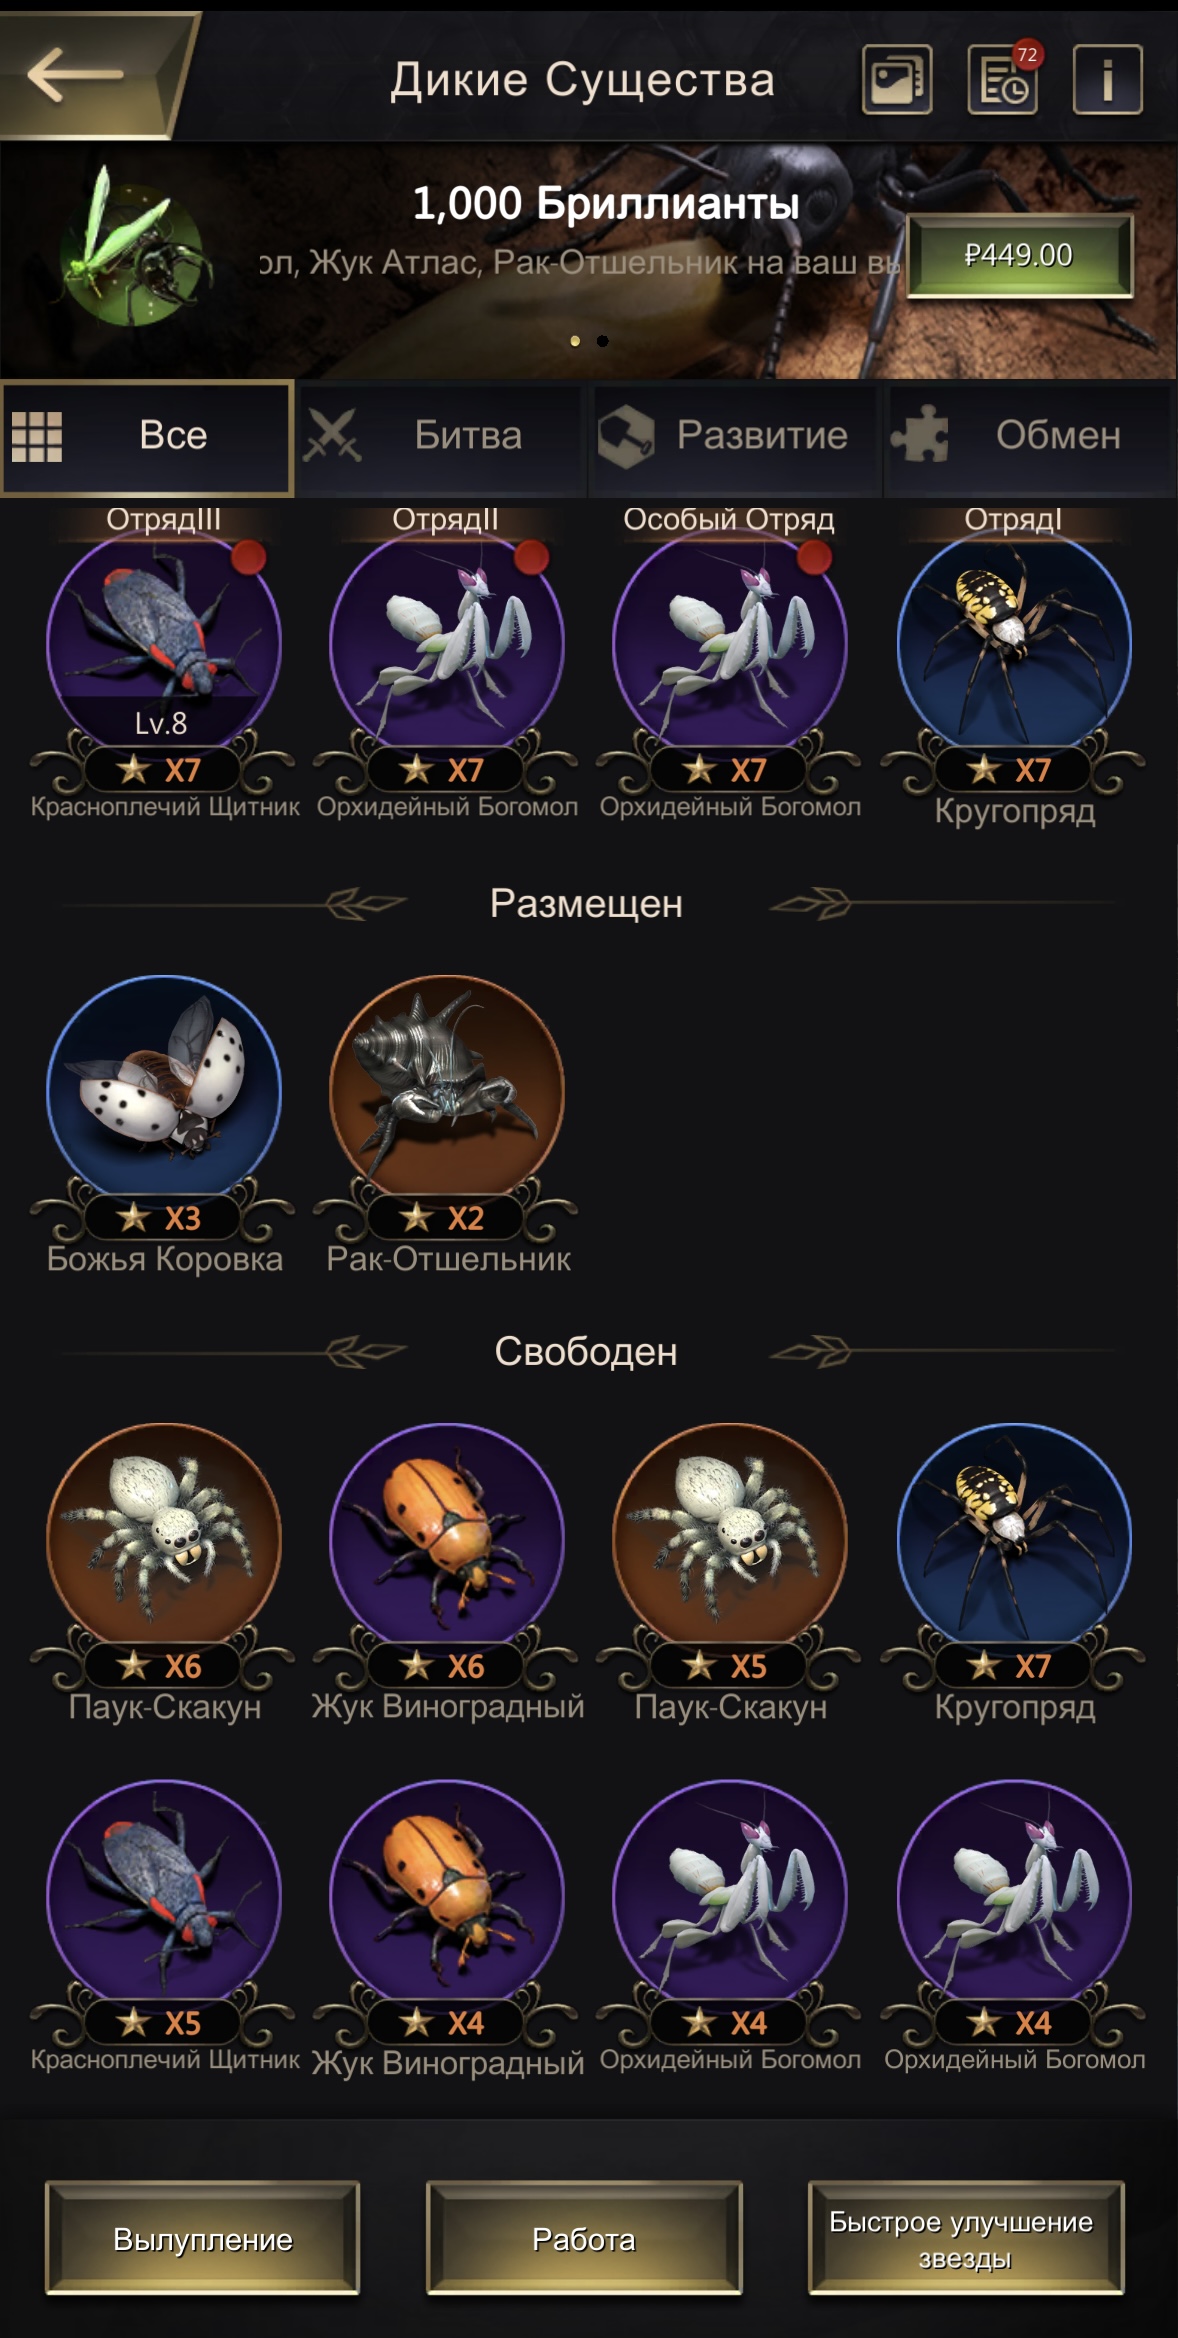Open the info icon

point(1107,79)
